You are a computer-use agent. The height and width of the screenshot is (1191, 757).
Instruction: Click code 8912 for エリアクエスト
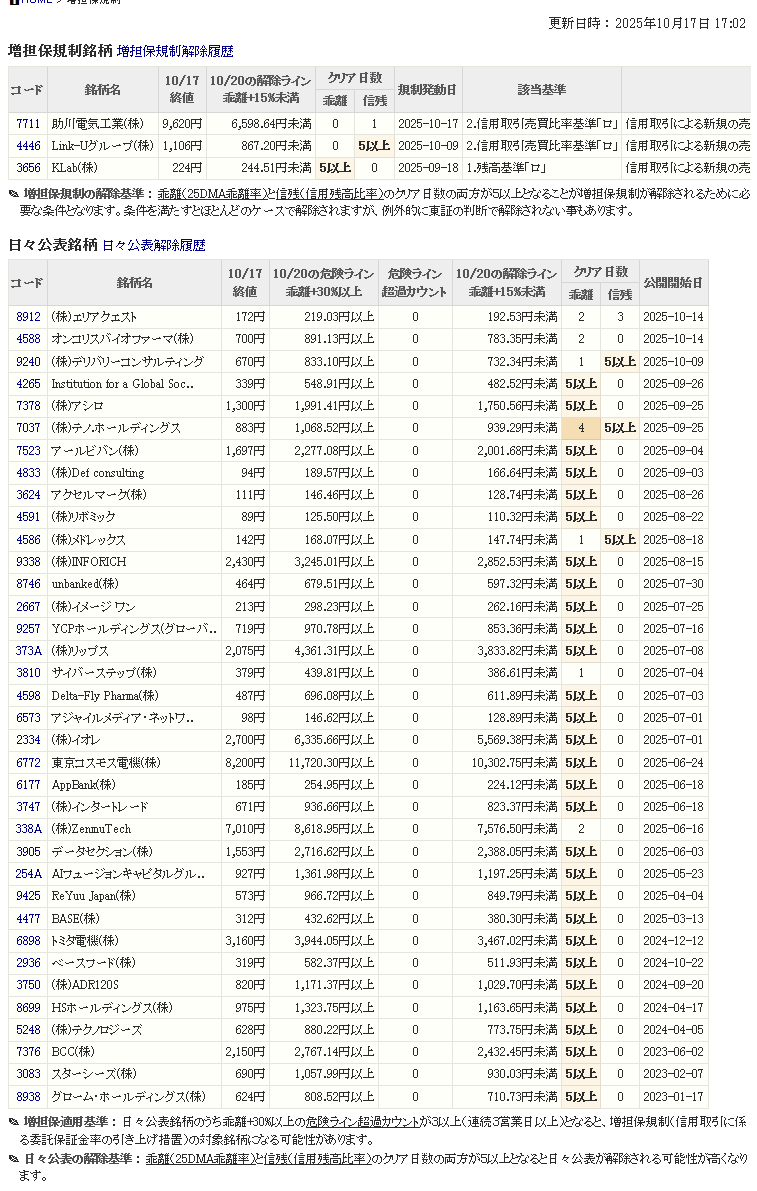coord(28,317)
